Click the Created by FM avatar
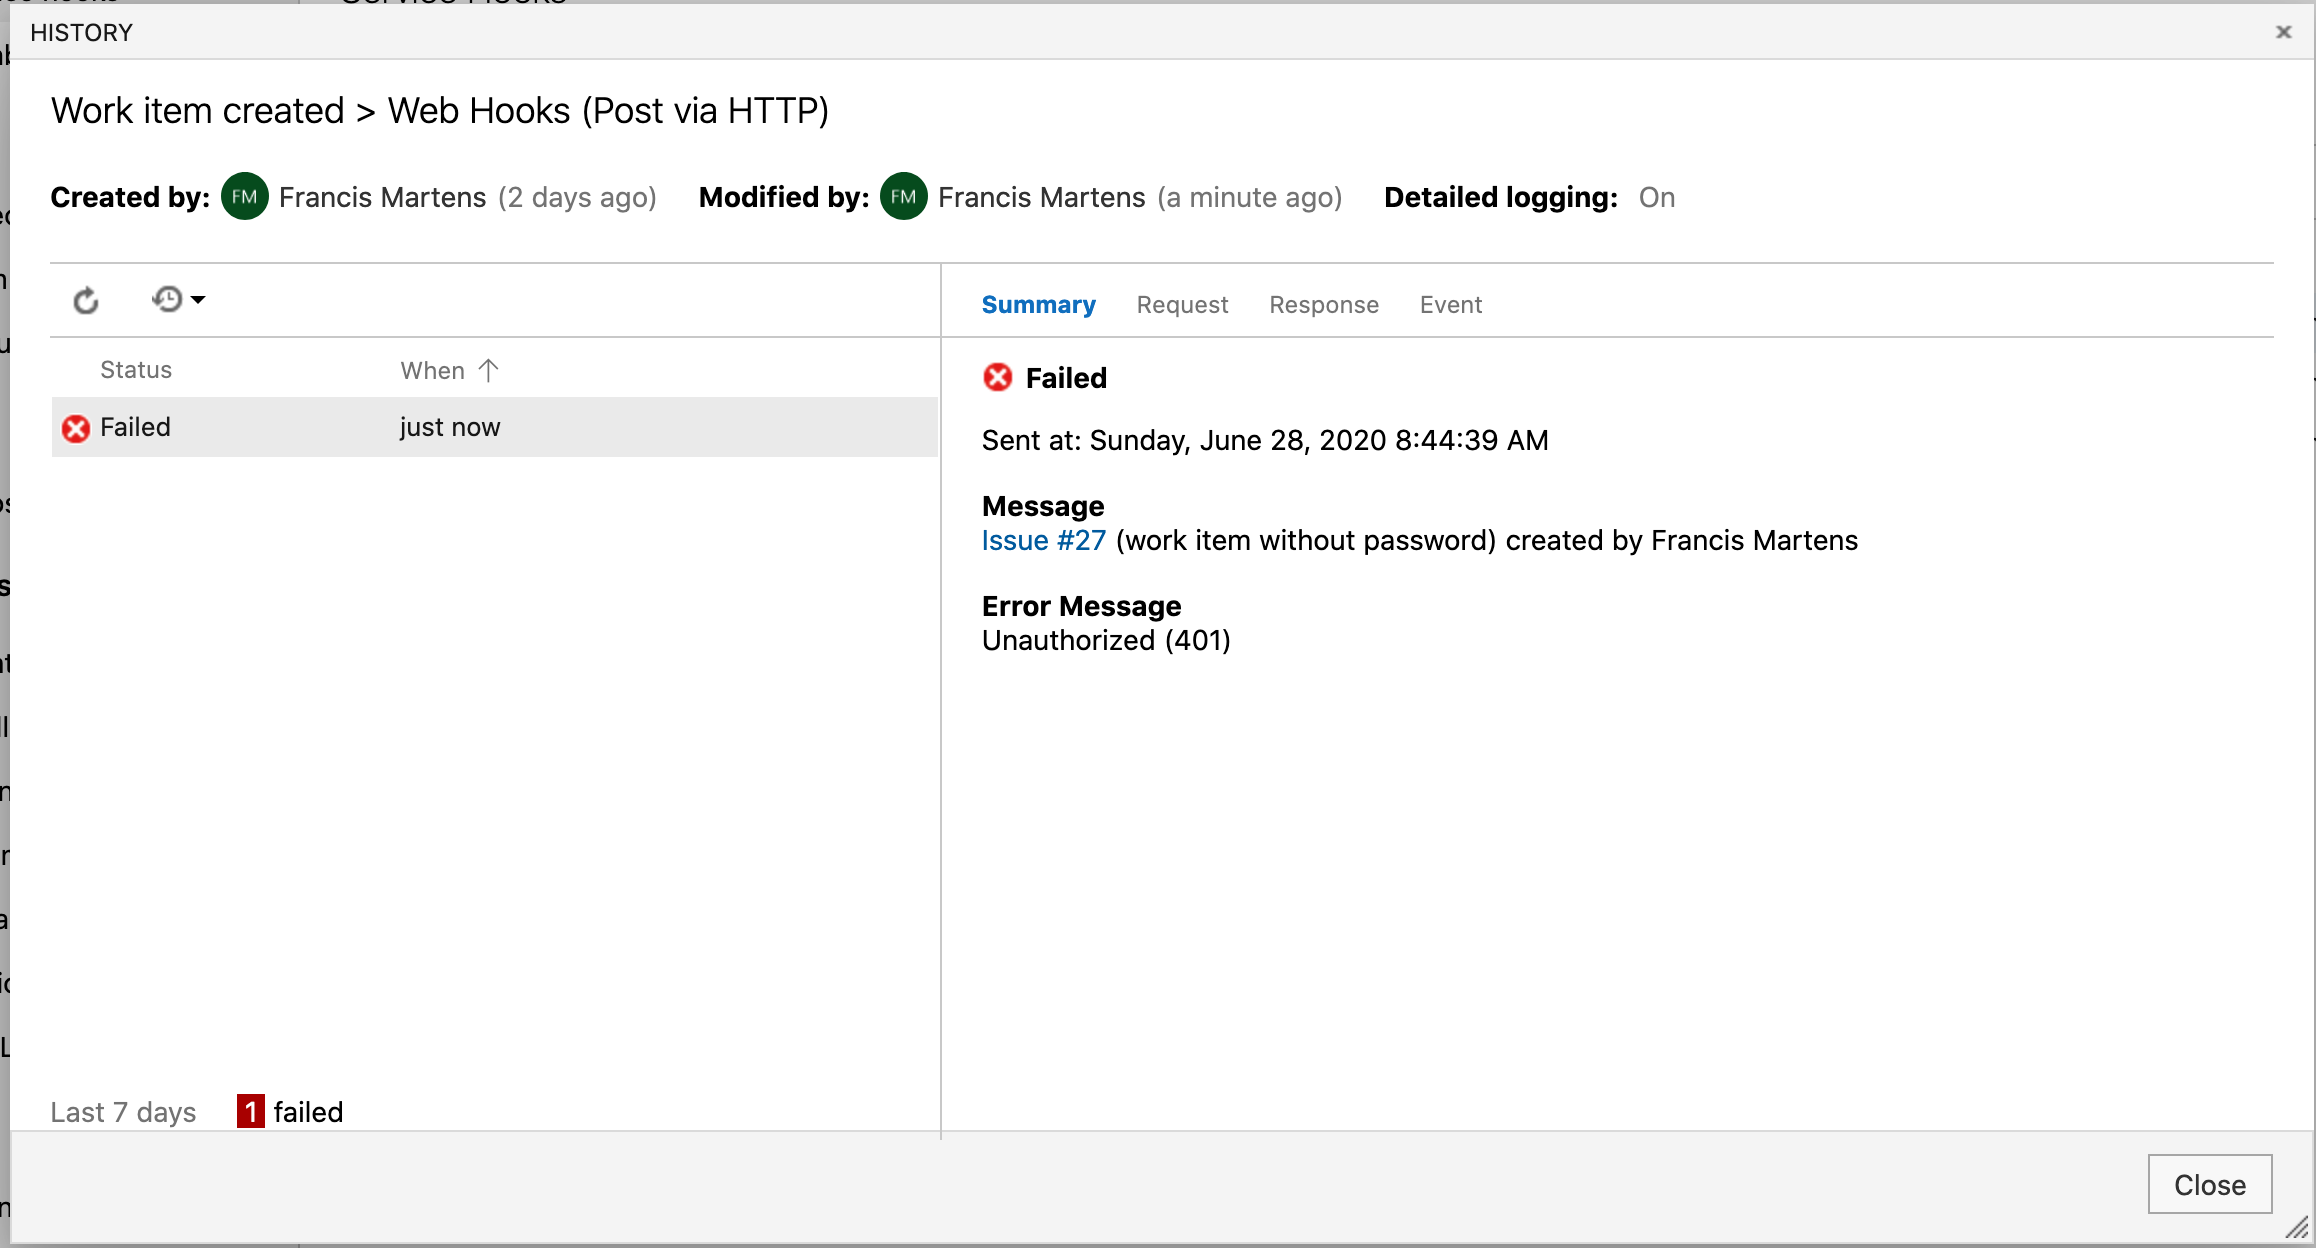2316x1248 pixels. [x=244, y=197]
